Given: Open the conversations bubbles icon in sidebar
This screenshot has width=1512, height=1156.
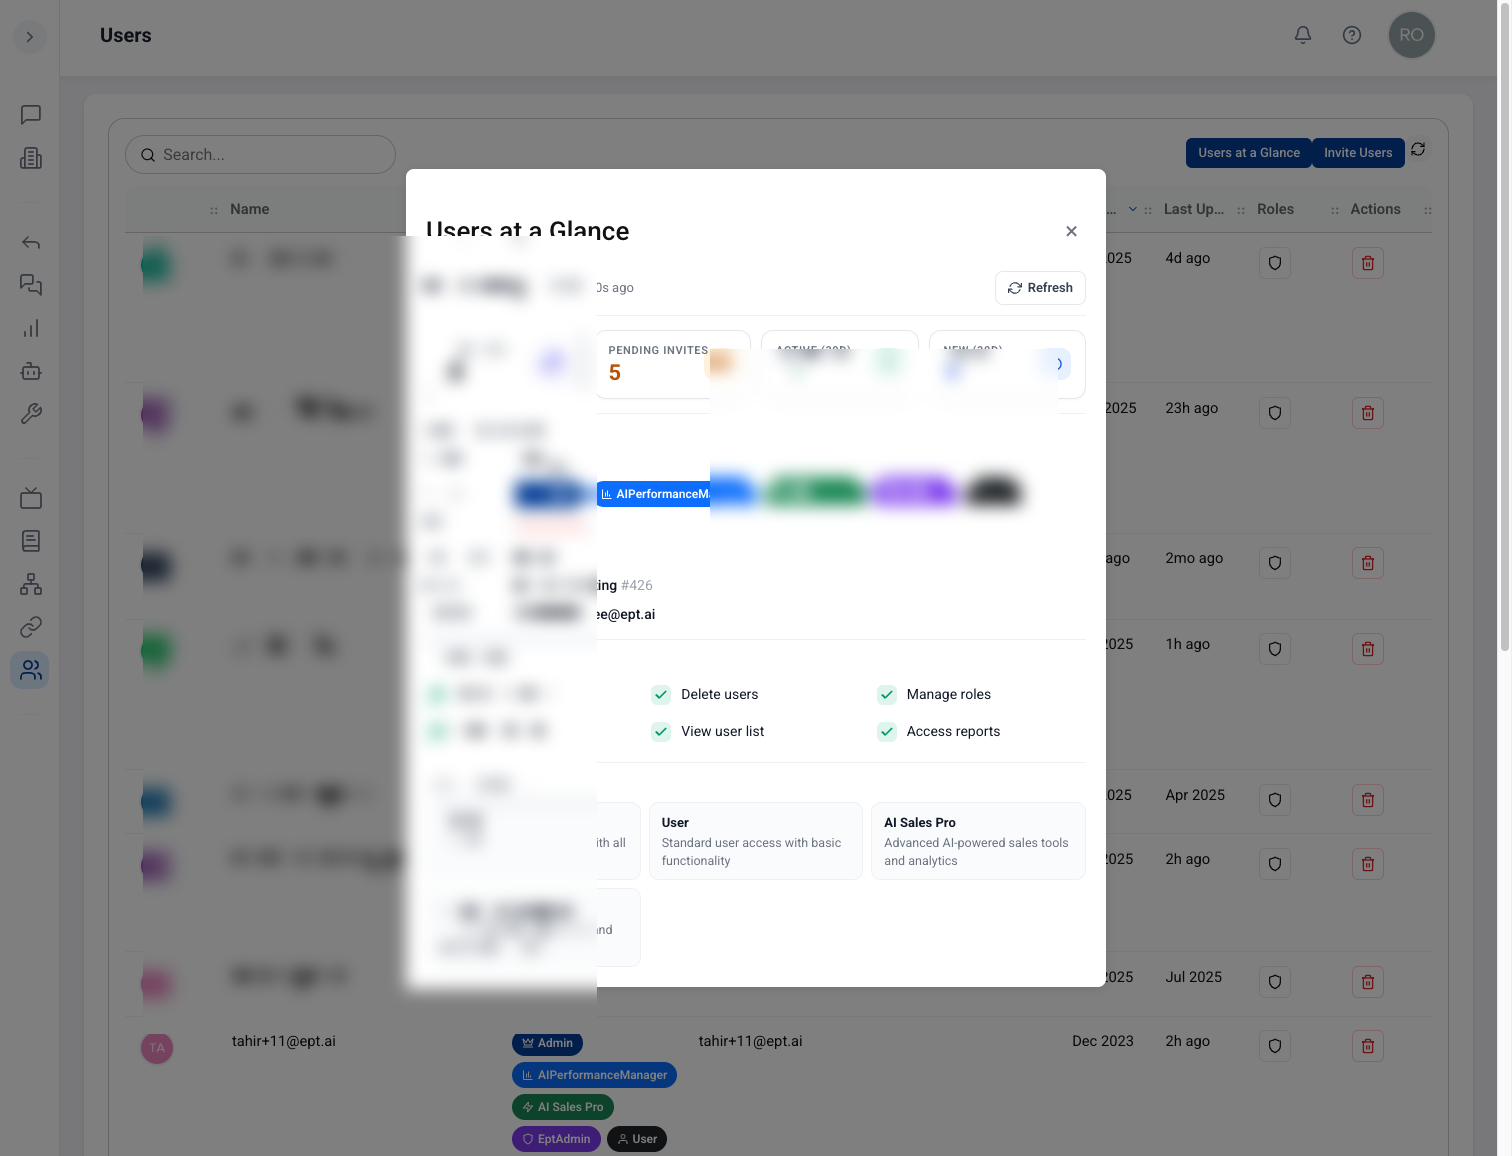Looking at the screenshot, I should (x=31, y=285).
